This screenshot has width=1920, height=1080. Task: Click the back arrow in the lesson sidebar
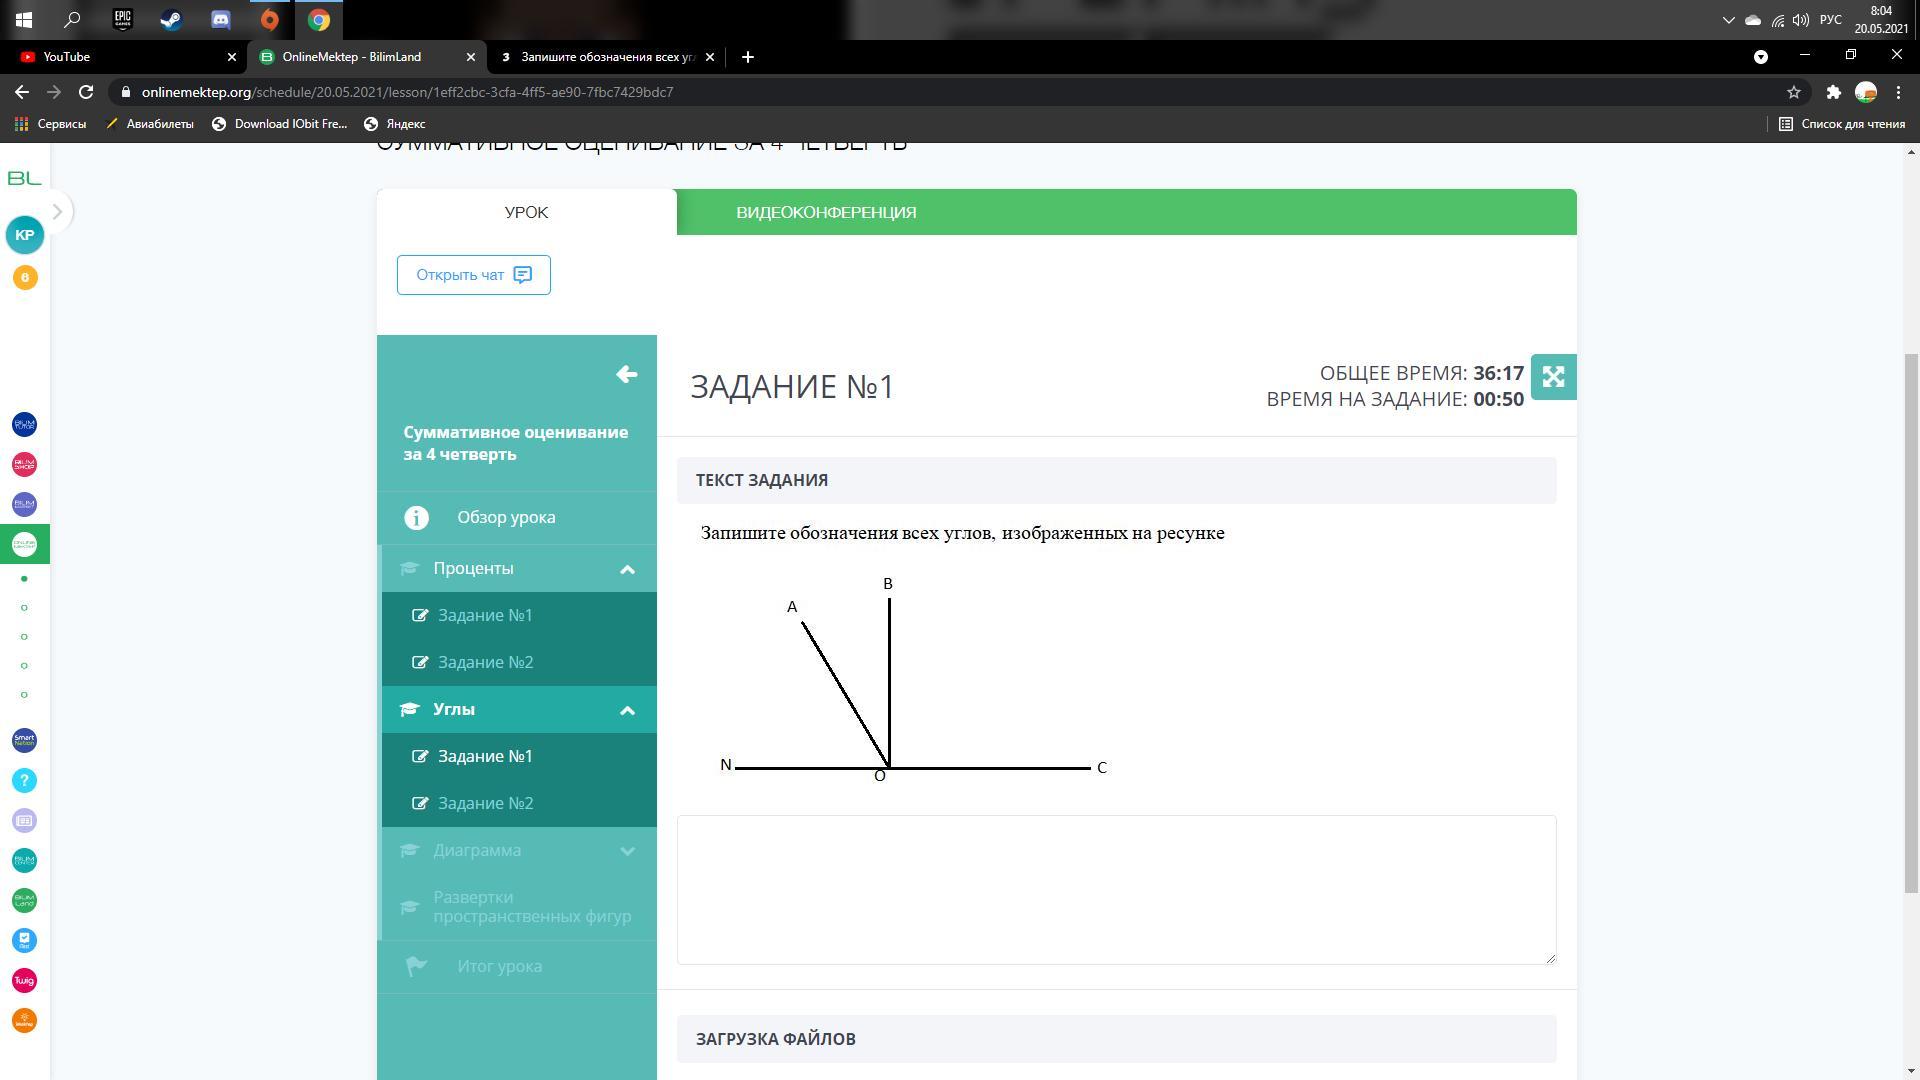click(626, 374)
